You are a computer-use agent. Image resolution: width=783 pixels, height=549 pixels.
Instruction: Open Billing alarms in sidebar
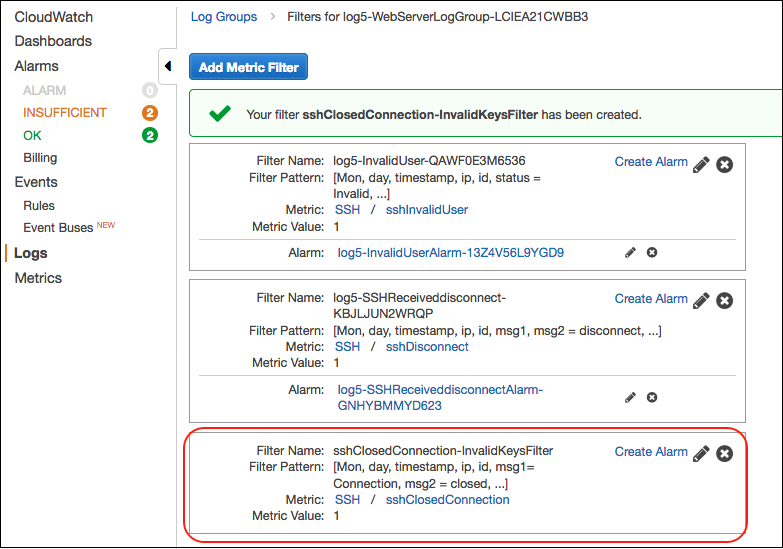tap(40, 158)
